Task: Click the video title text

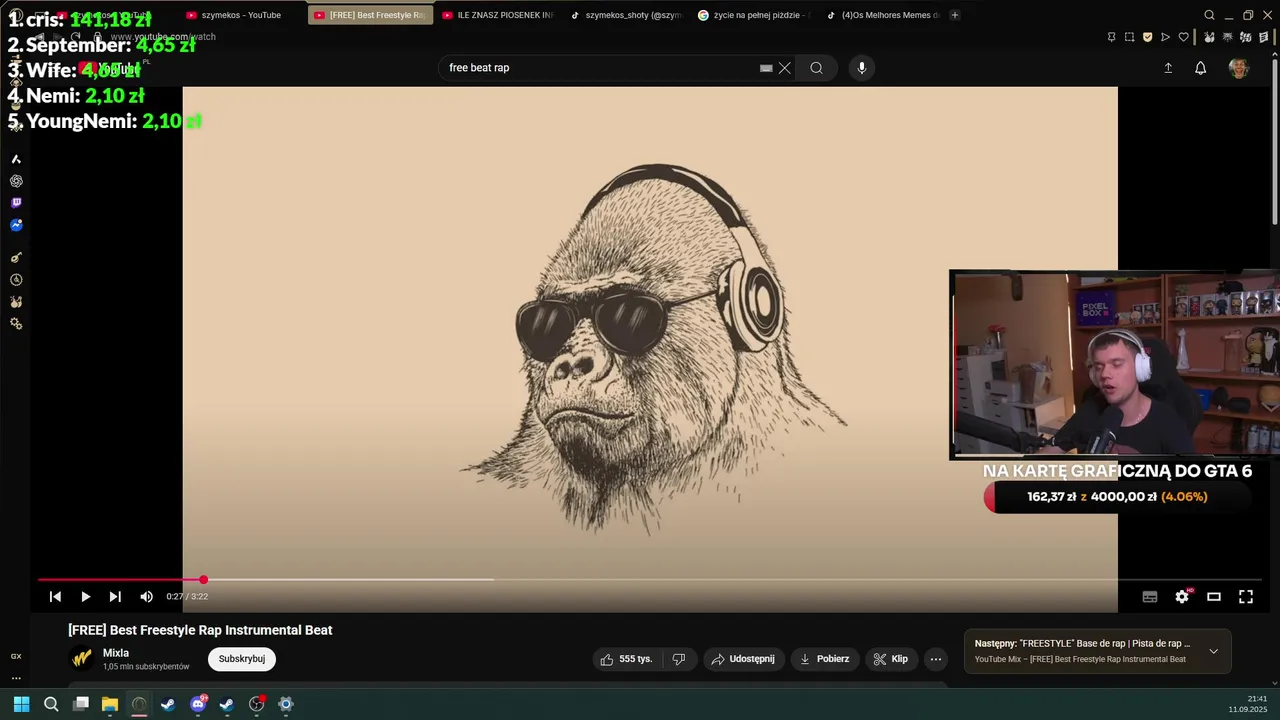Action: [200, 630]
